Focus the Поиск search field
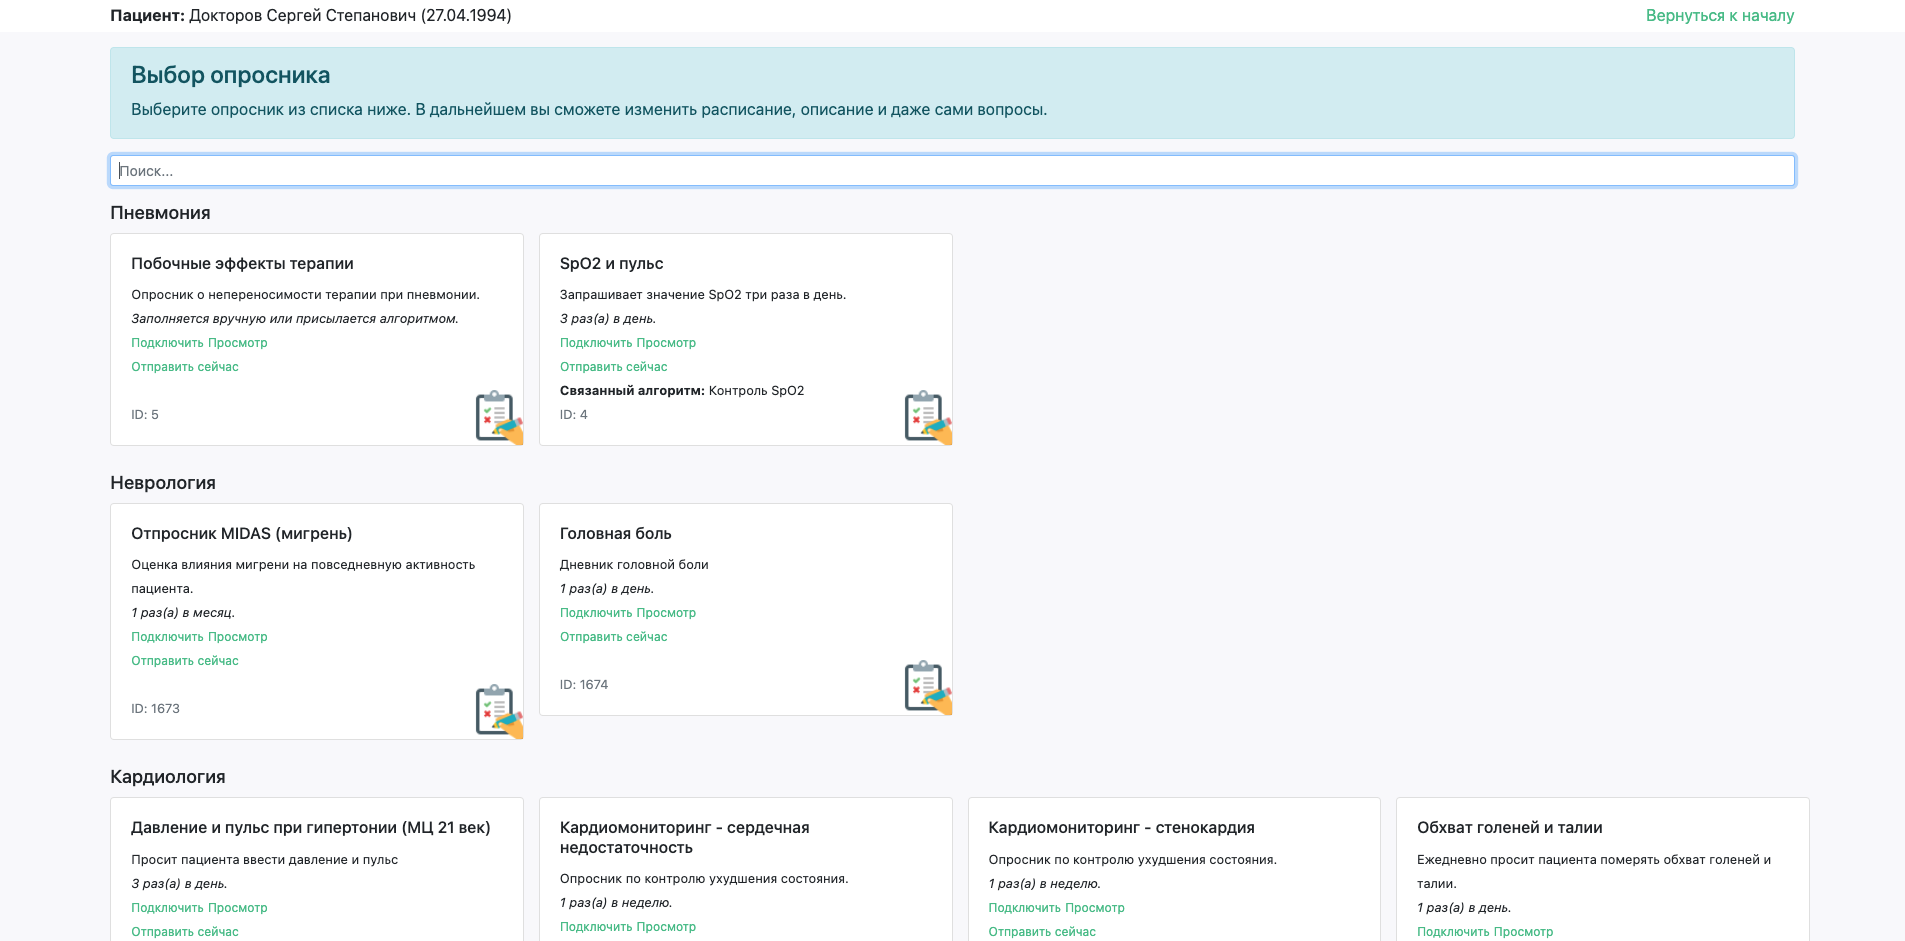This screenshot has width=1905, height=941. pos(952,171)
